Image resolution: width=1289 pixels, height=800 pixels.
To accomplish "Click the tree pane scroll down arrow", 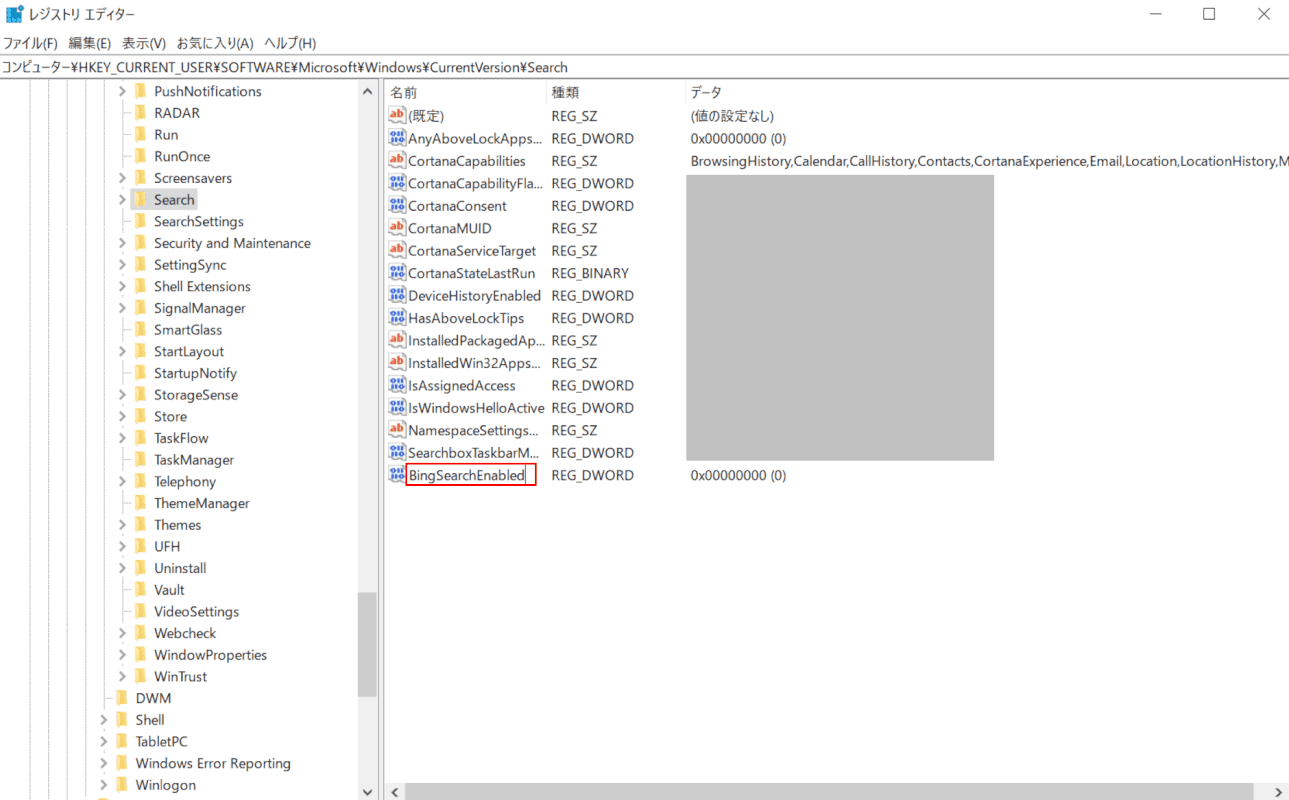I will (367, 791).
